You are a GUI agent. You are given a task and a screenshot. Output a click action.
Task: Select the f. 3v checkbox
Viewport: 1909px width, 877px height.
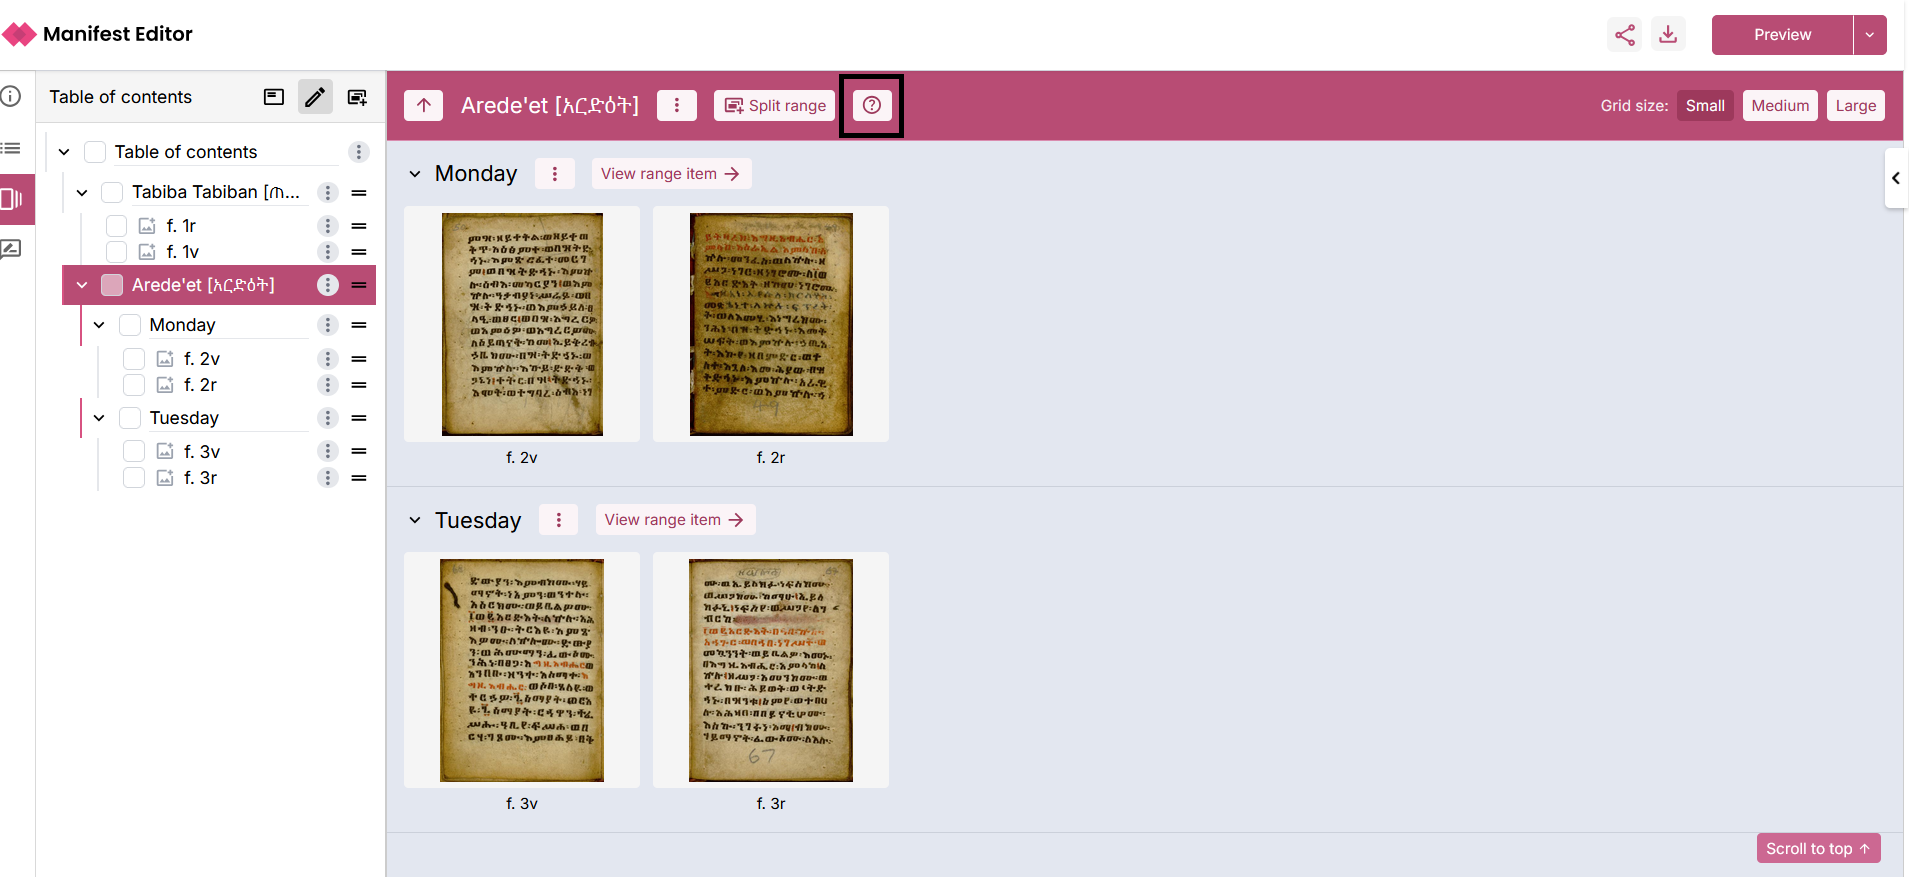pyautogui.click(x=134, y=452)
